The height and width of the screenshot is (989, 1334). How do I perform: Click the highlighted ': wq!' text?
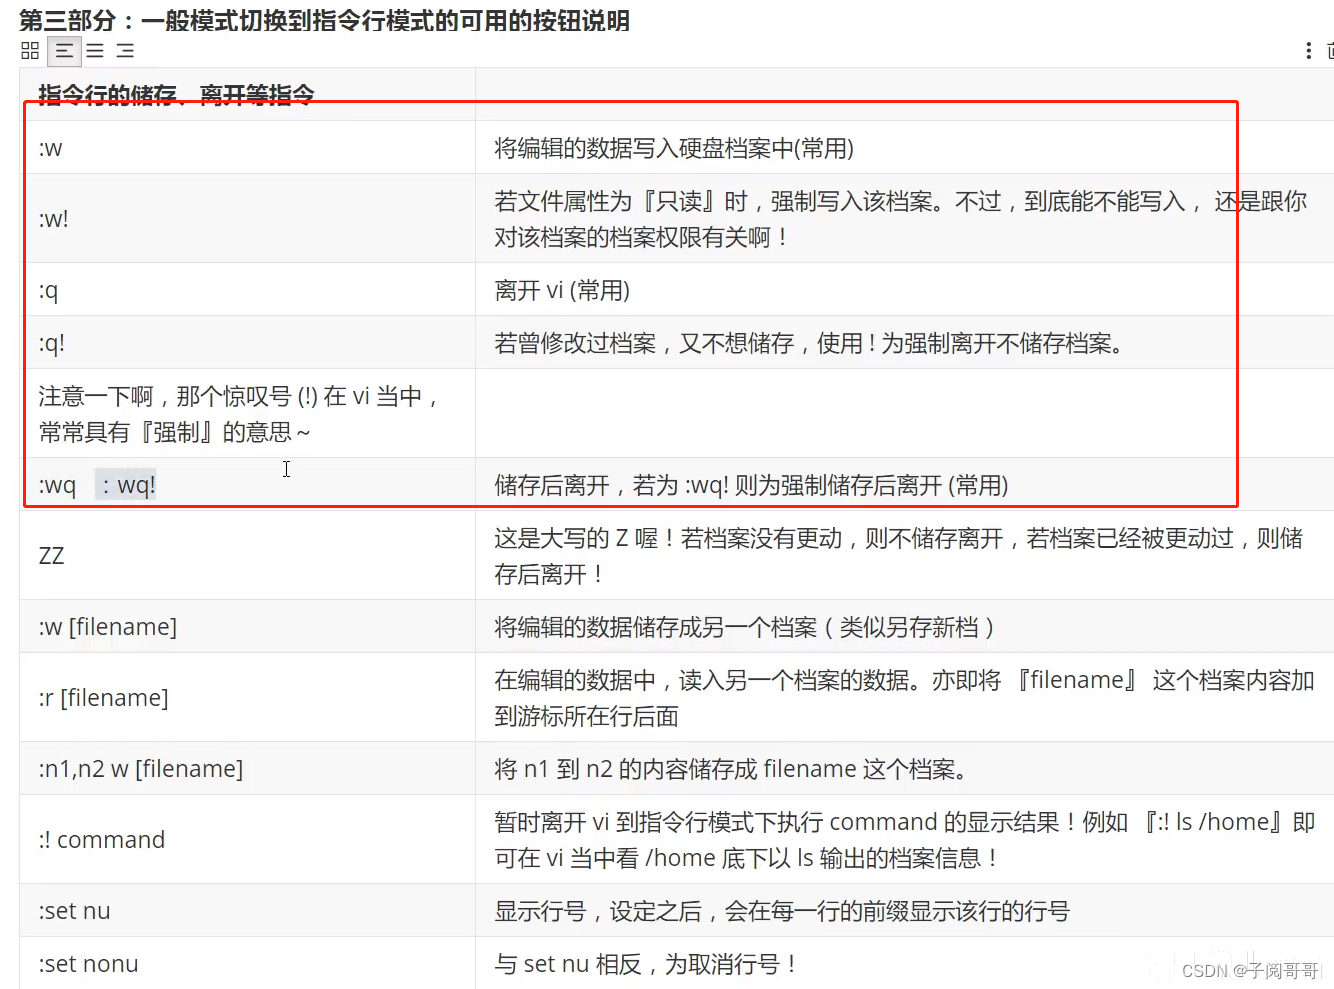point(128,485)
